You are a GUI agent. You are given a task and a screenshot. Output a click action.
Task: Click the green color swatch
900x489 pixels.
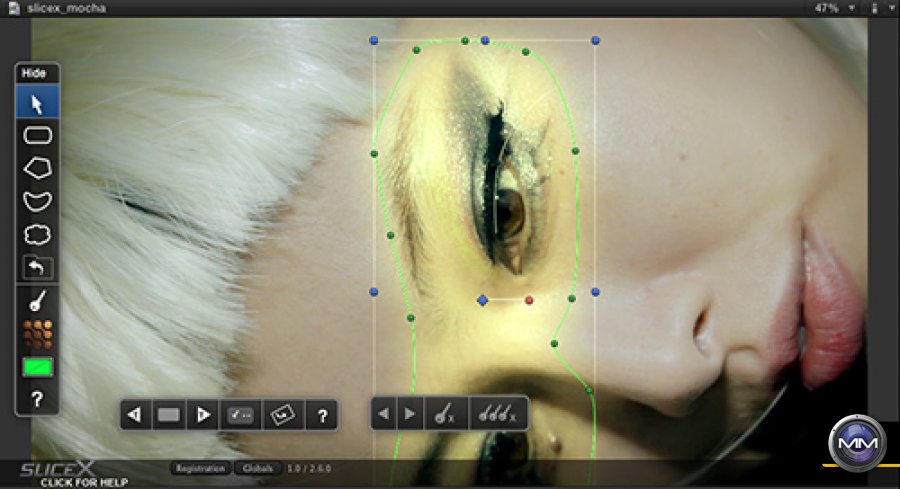pyautogui.click(x=38, y=367)
